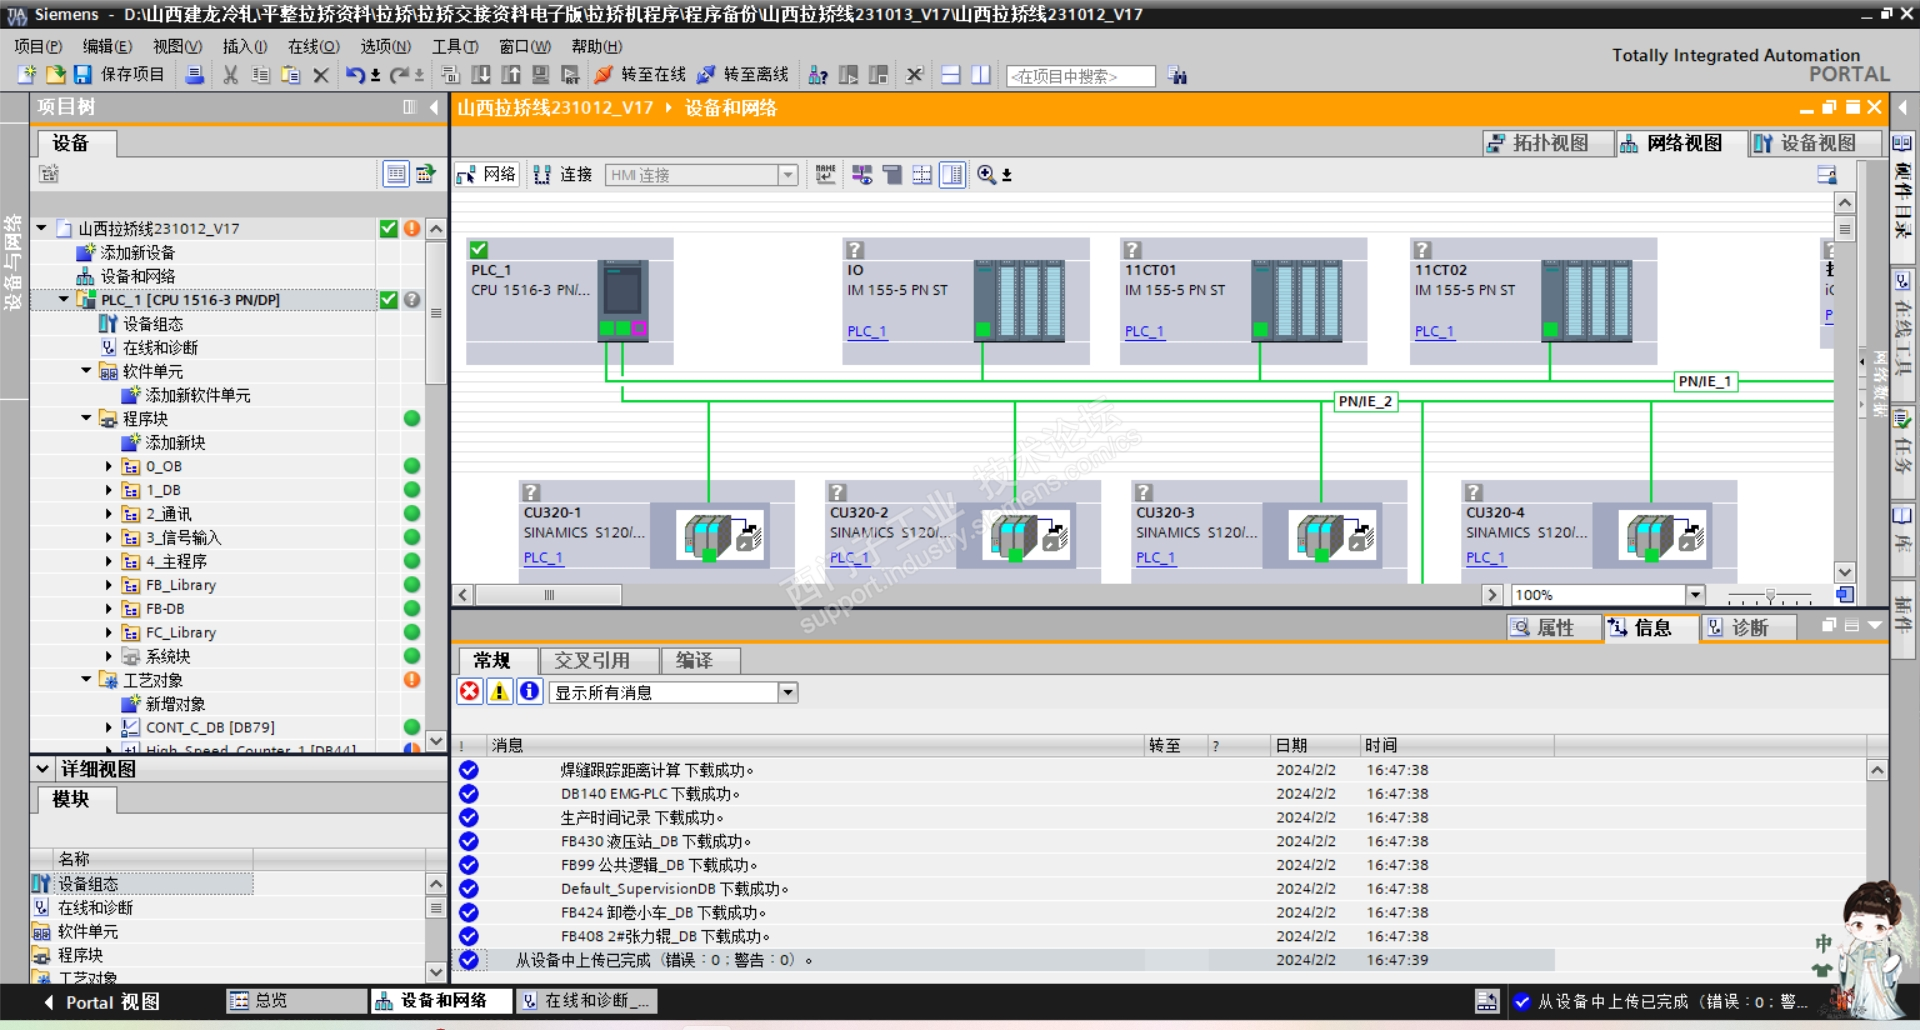Viewport: 1920px width, 1030px height.
Task: Click the paste clipboard icon
Action: 291,75
